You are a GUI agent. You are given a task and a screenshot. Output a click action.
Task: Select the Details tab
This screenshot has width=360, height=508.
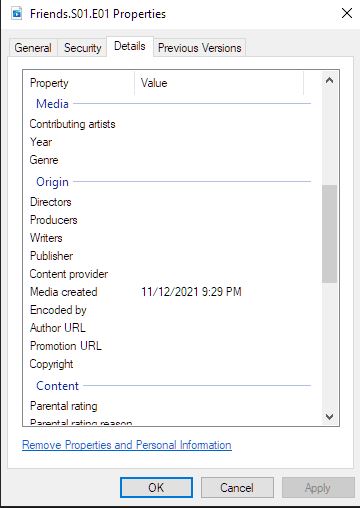[130, 46]
